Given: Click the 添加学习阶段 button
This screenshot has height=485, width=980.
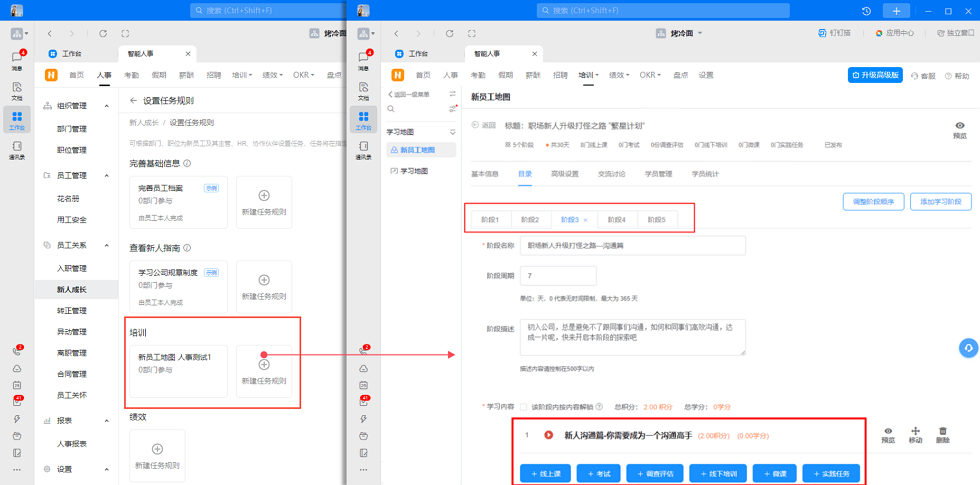Looking at the screenshot, I should pyautogui.click(x=939, y=202).
